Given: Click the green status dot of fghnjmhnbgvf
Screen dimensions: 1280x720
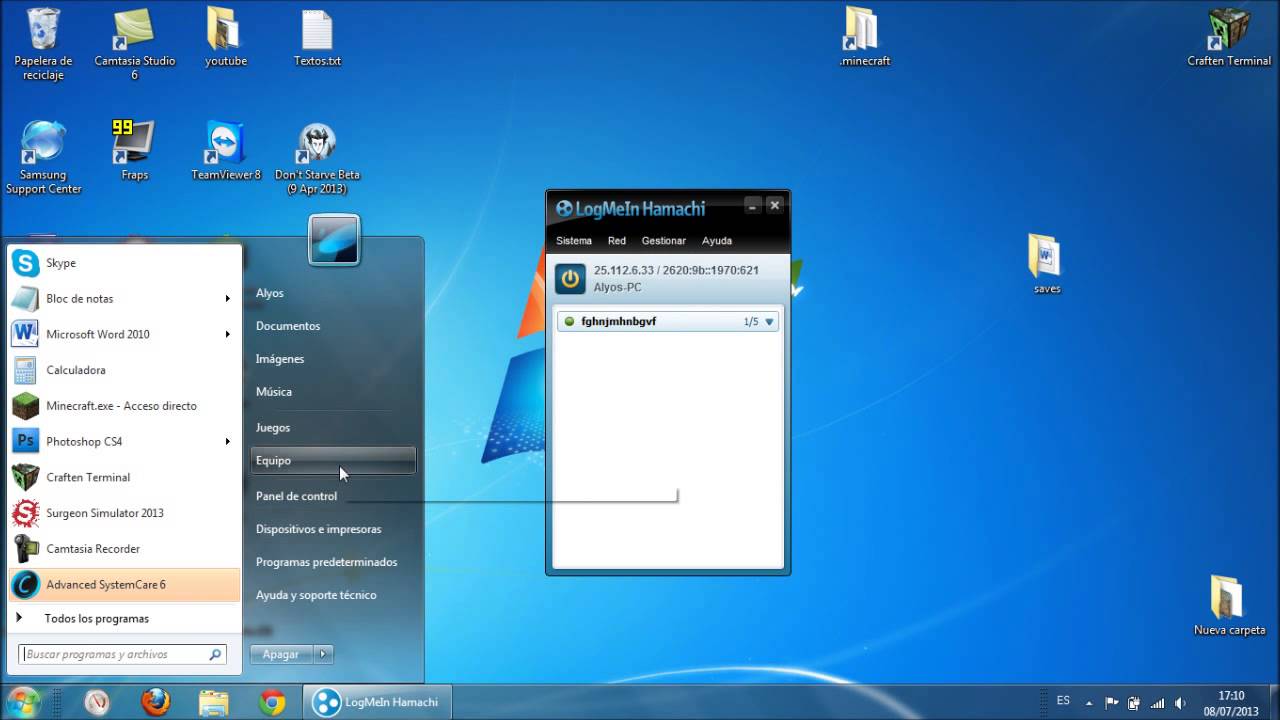Looking at the screenshot, I should 570,322.
